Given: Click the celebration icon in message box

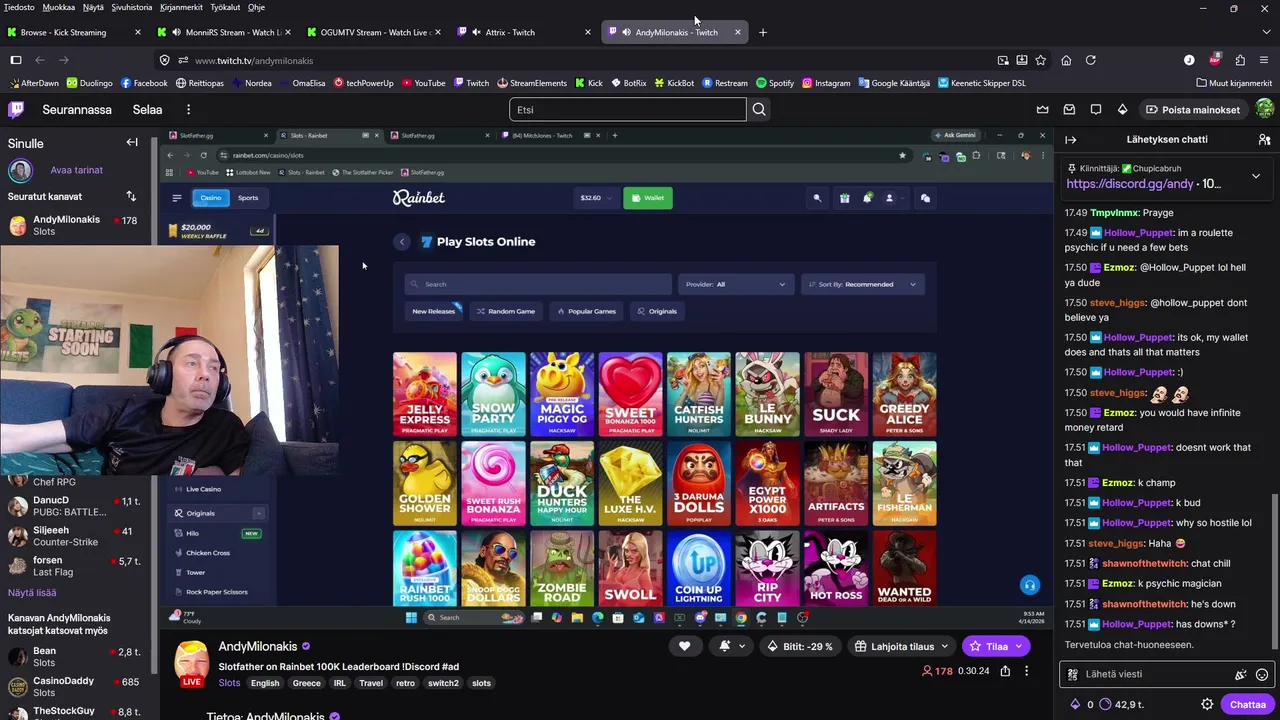Looking at the screenshot, I should point(1241,675).
